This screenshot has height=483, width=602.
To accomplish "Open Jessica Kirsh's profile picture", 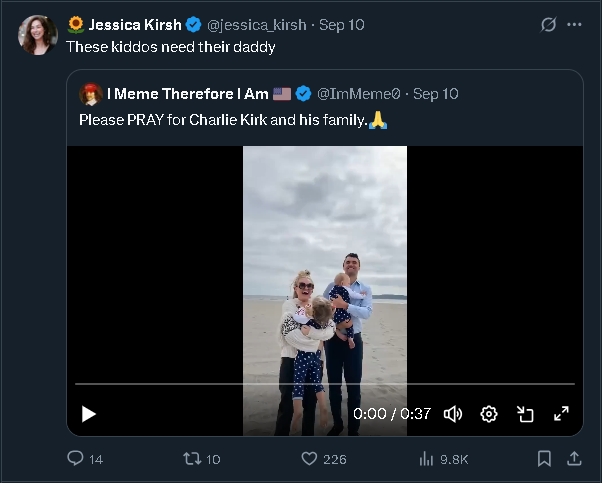I will point(38,35).
